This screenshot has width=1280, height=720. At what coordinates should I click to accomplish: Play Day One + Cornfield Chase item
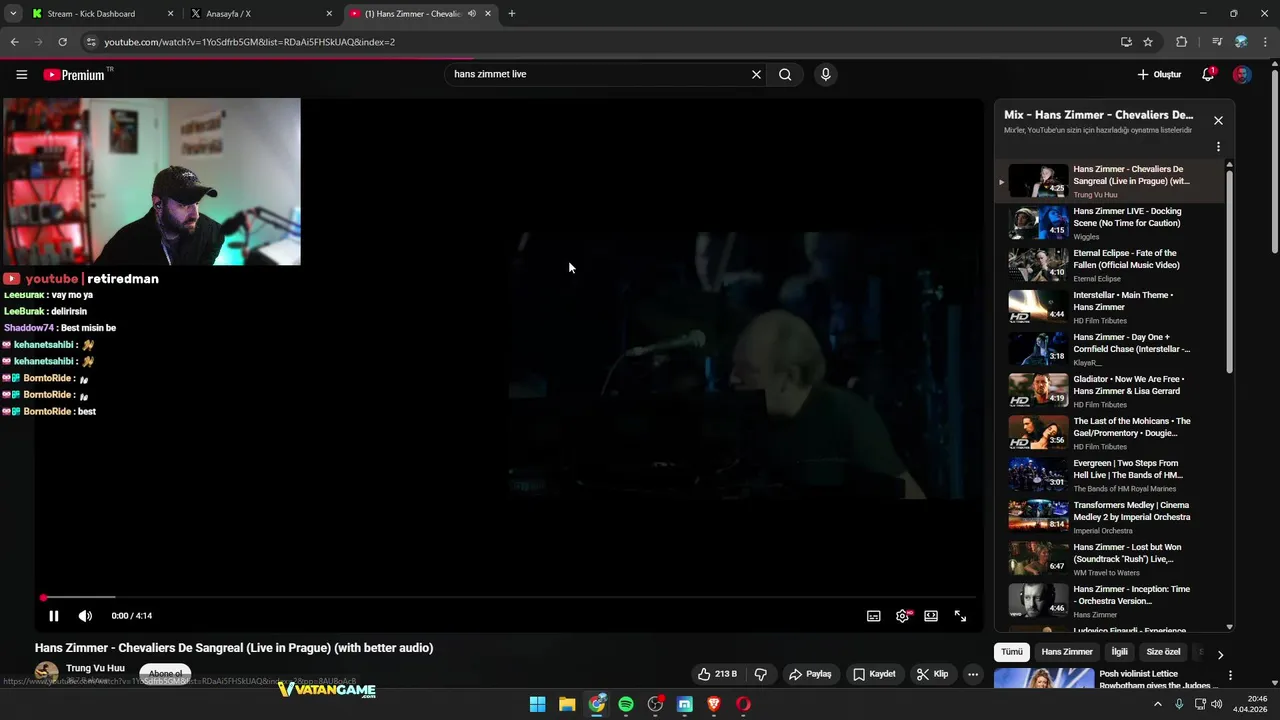tap(1109, 348)
